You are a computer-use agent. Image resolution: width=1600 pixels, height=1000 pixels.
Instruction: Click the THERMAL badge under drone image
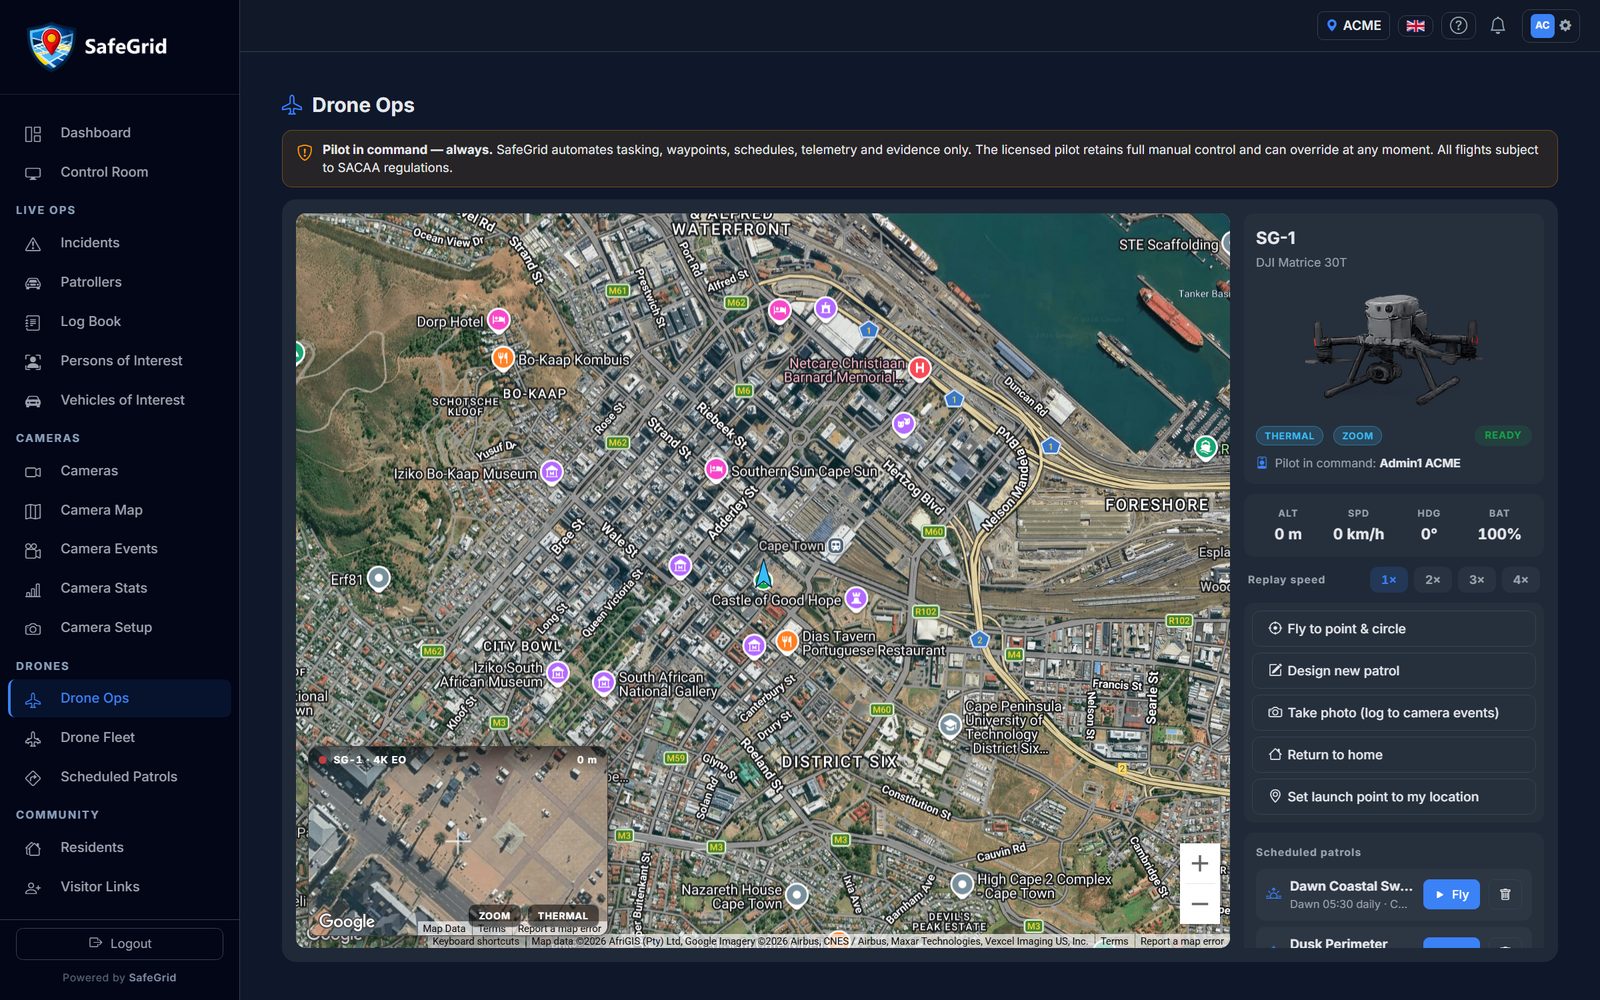click(x=1289, y=436)
